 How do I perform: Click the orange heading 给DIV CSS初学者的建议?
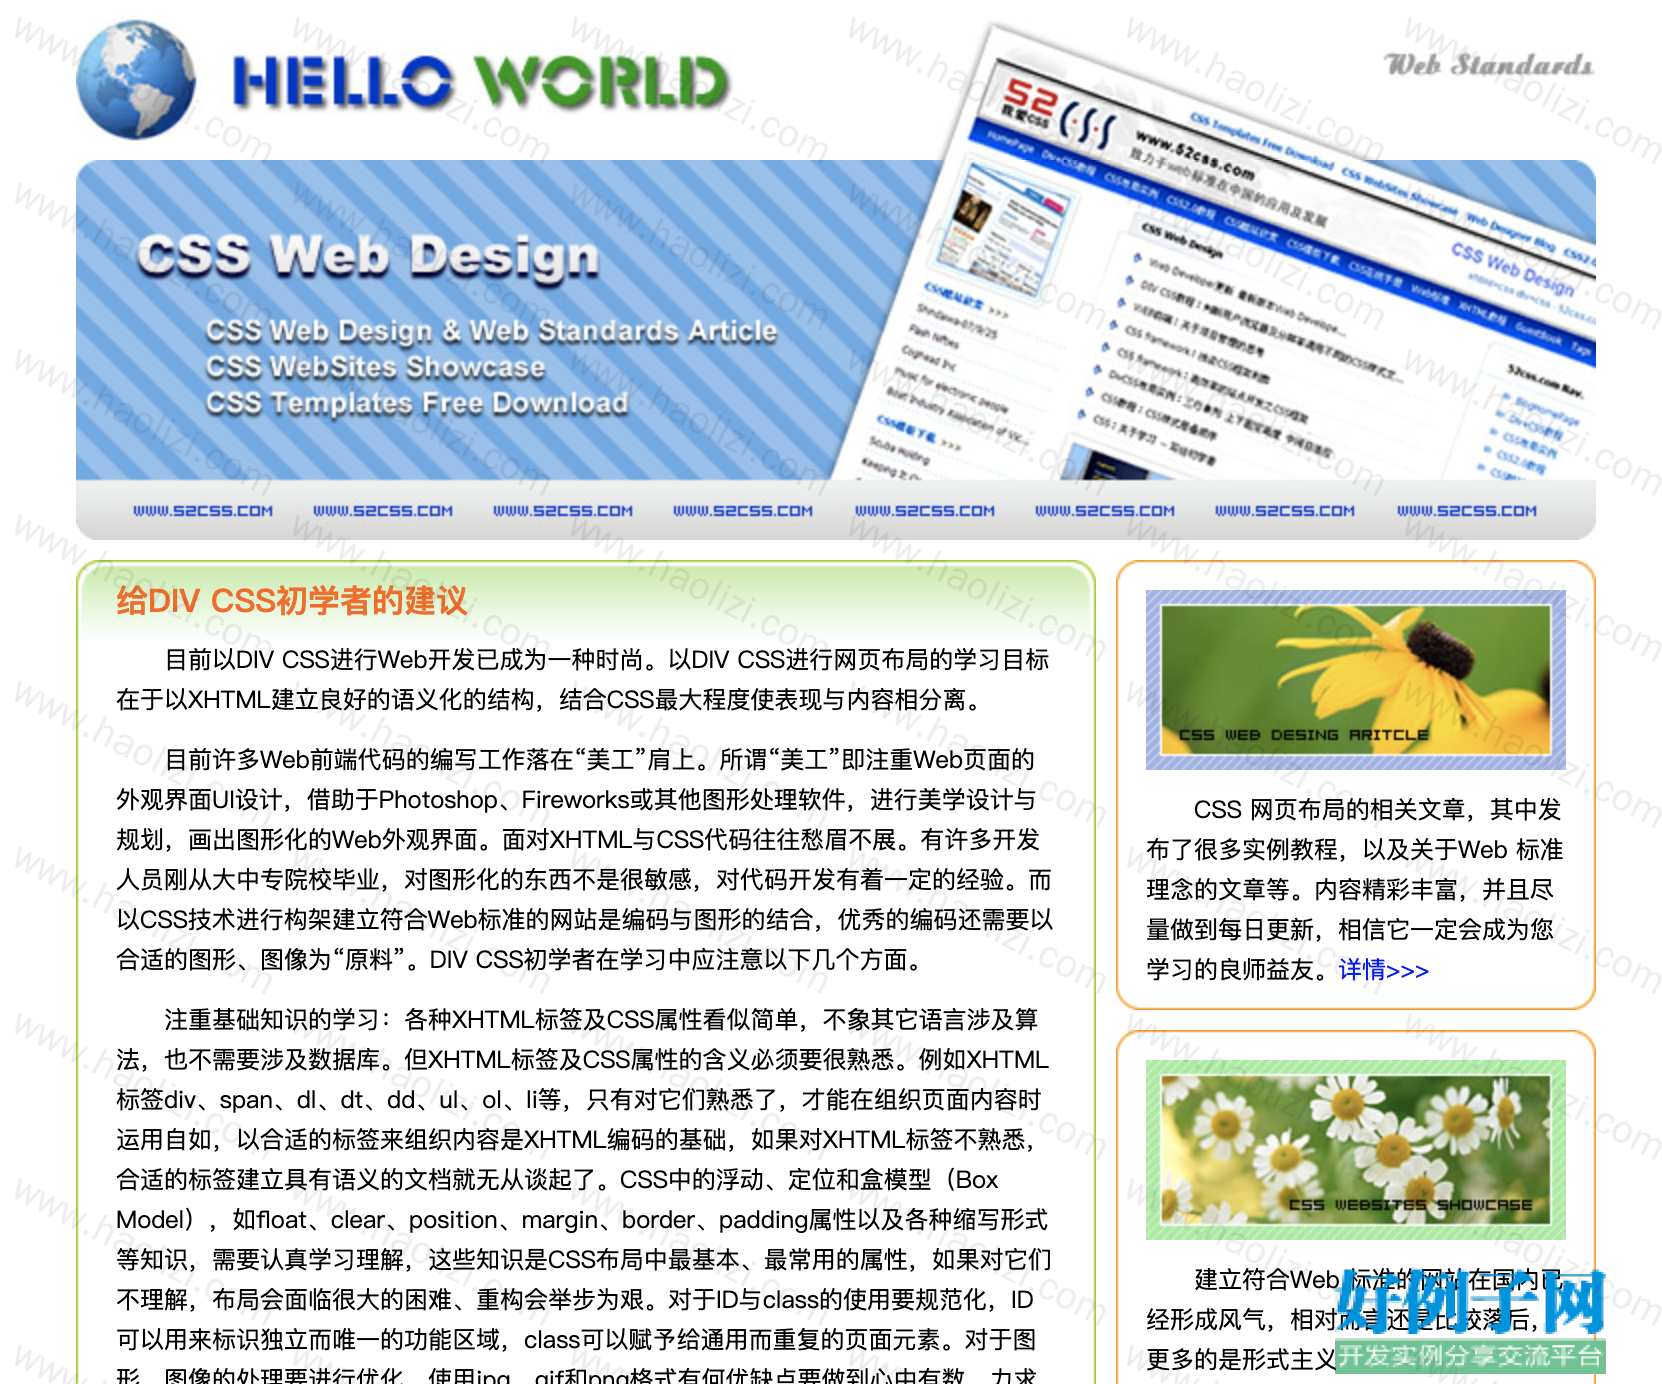point(291,601)
